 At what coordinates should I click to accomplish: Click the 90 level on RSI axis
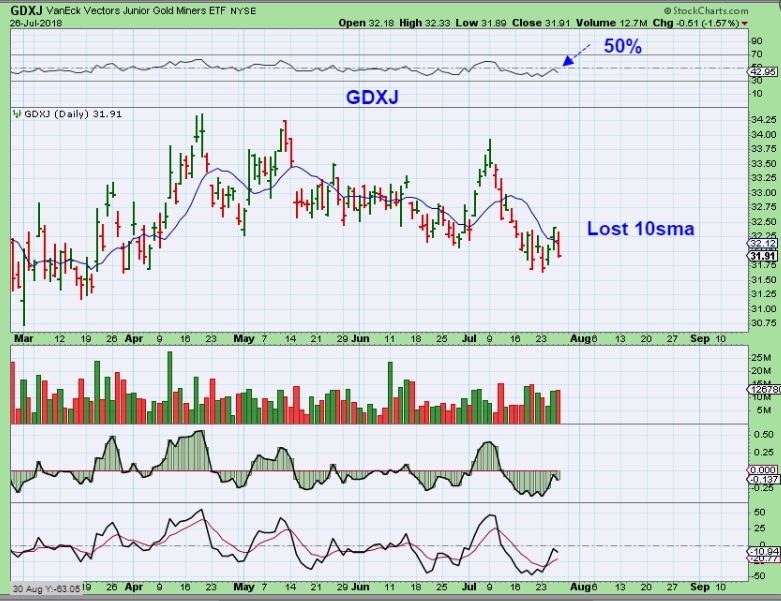click(757, 41)
